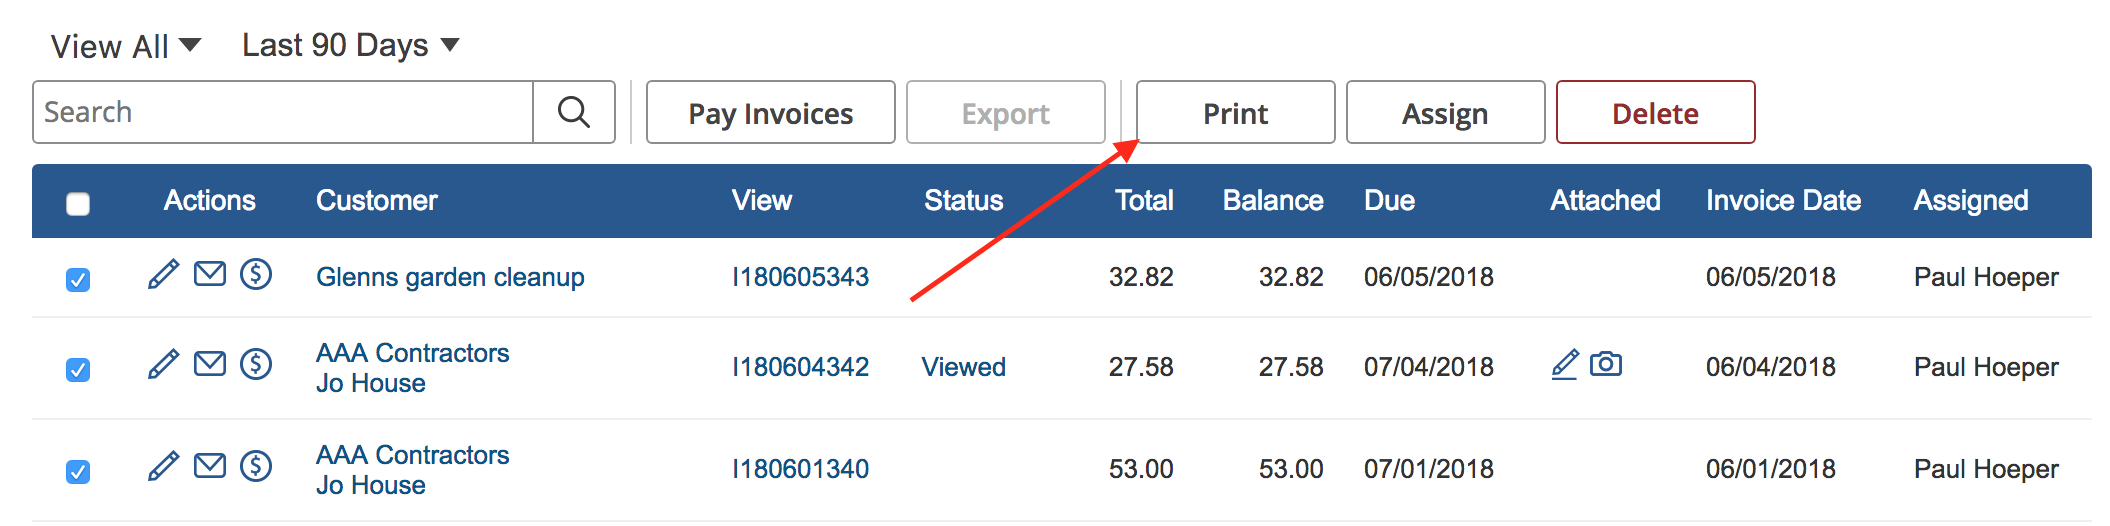2110x526 pixels.
Task: Sort by the Invoice Date column header
Action: pyautogui.click(x=1783, y=201)
